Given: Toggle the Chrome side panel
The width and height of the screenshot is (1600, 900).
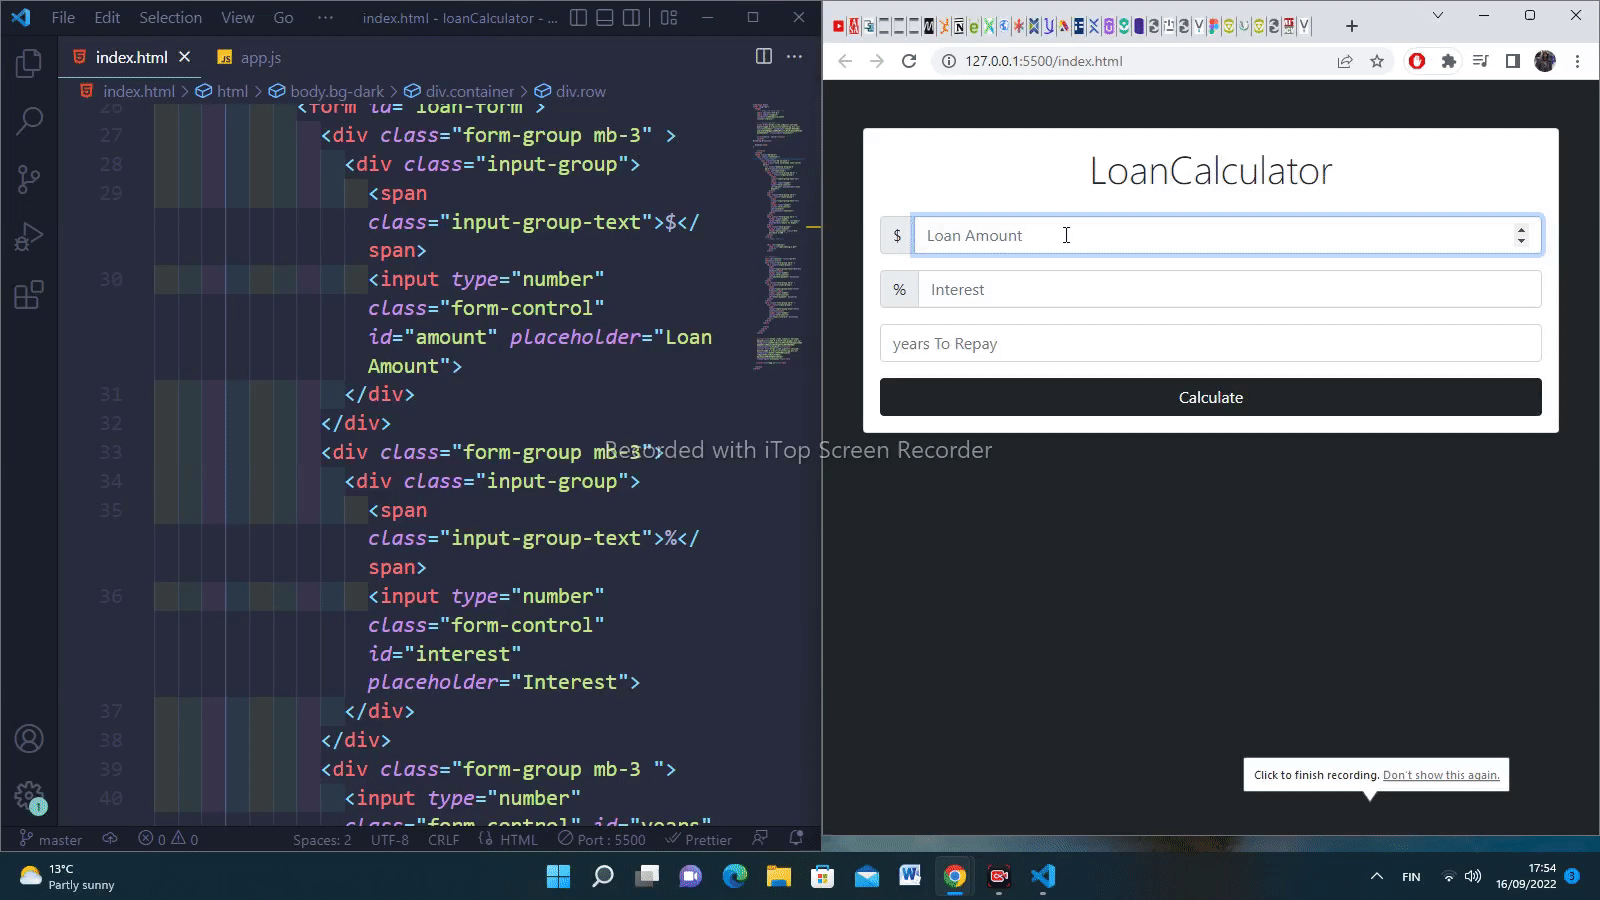Looking at the screenshot, I should coord(1513,61).
